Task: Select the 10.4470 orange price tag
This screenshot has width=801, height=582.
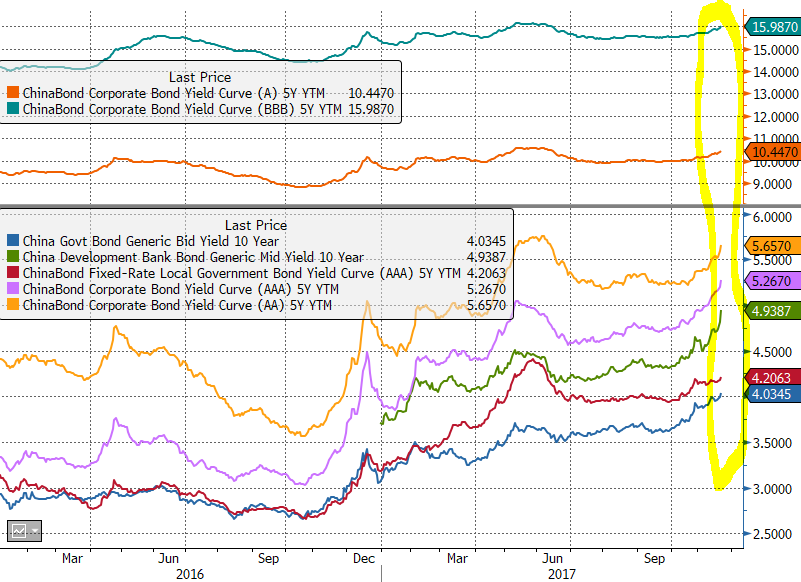Action: [773, 152]
